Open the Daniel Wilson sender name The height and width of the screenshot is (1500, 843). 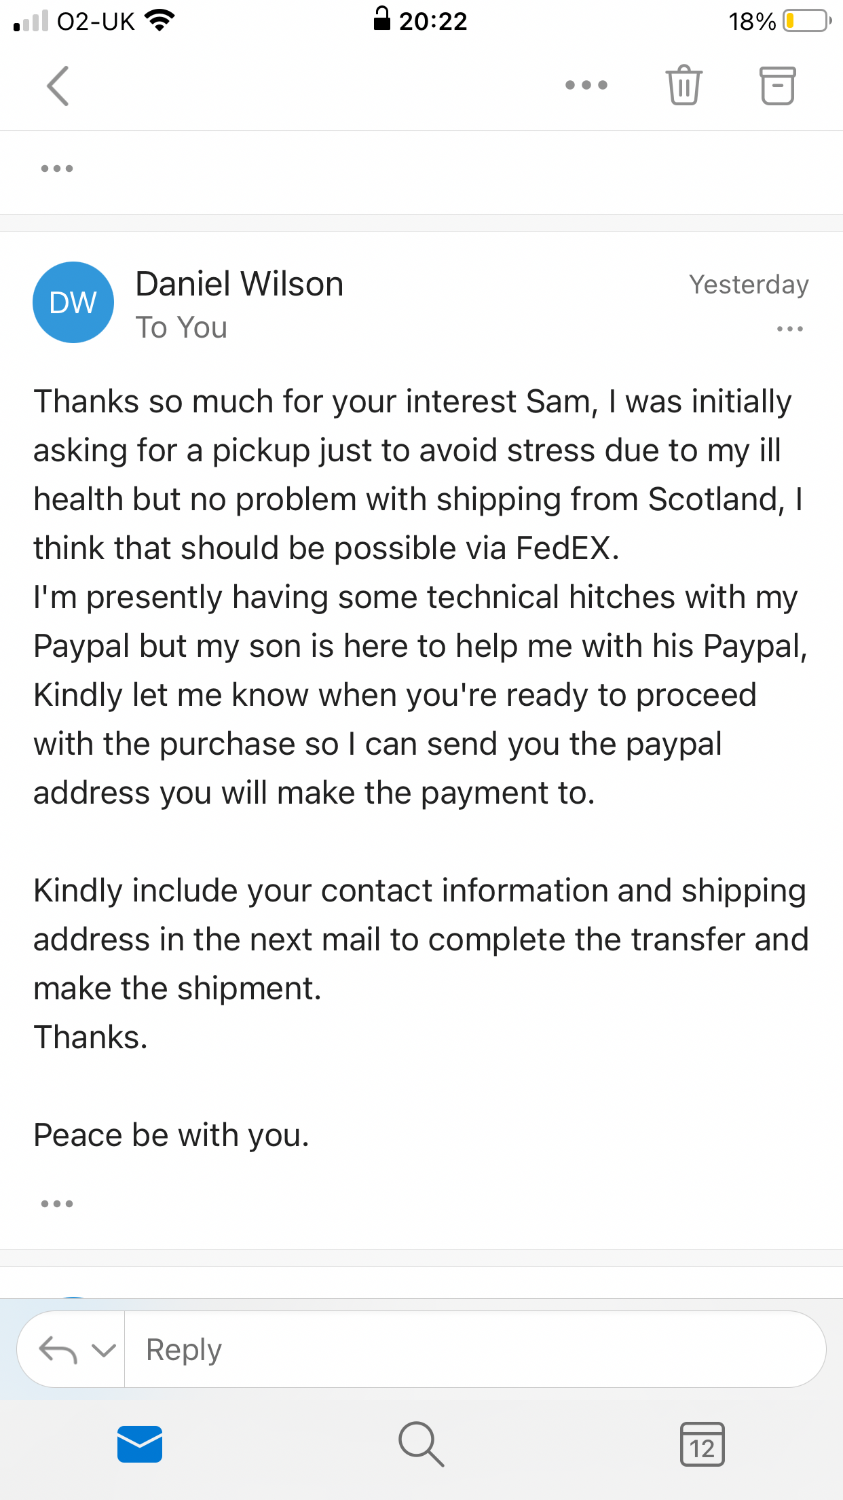coord(239,284)
